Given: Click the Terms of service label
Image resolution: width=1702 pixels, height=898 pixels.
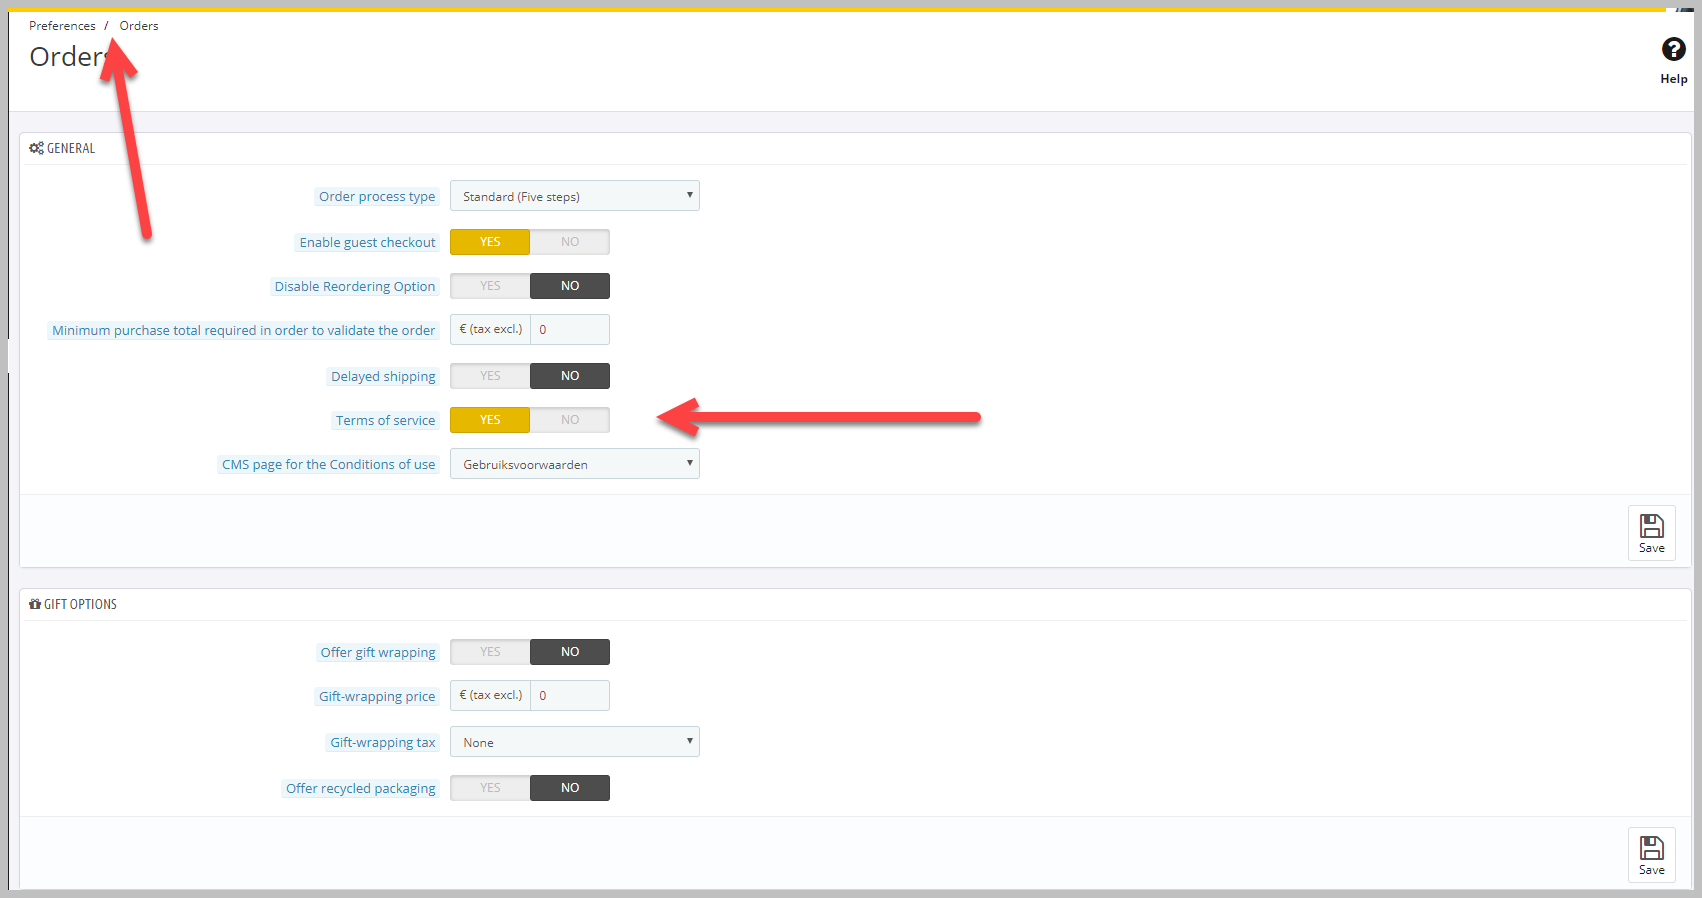Looking at the screenshot, I should point(385,421).
